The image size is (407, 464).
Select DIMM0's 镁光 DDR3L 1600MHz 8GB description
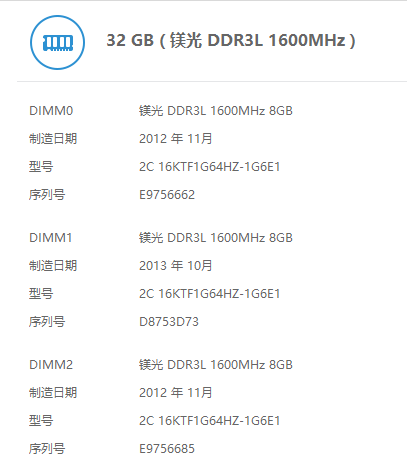click(216, 111)
